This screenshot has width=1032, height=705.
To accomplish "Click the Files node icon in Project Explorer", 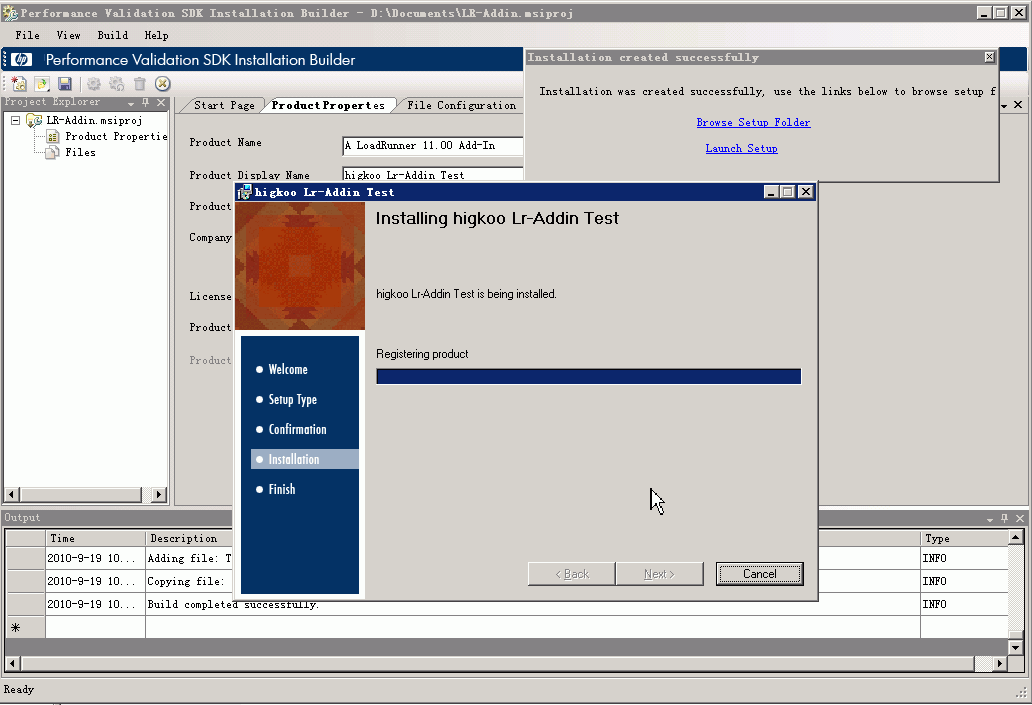I will (x=53, y=152).
